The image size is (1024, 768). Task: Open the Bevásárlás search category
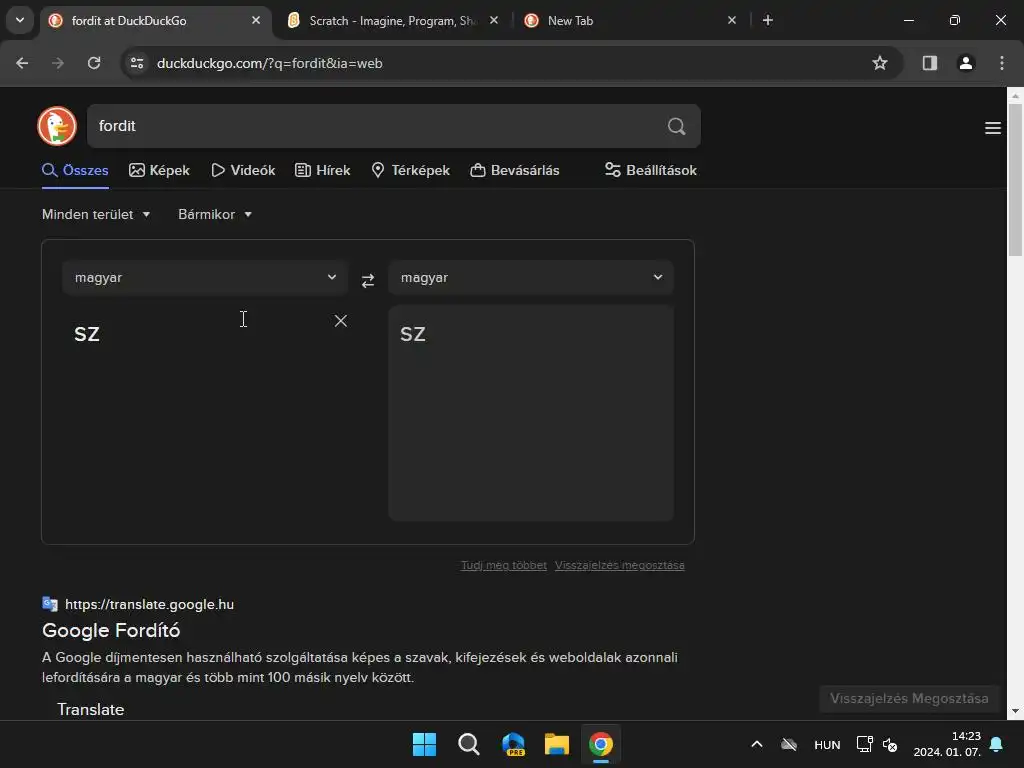coord(515,170)
